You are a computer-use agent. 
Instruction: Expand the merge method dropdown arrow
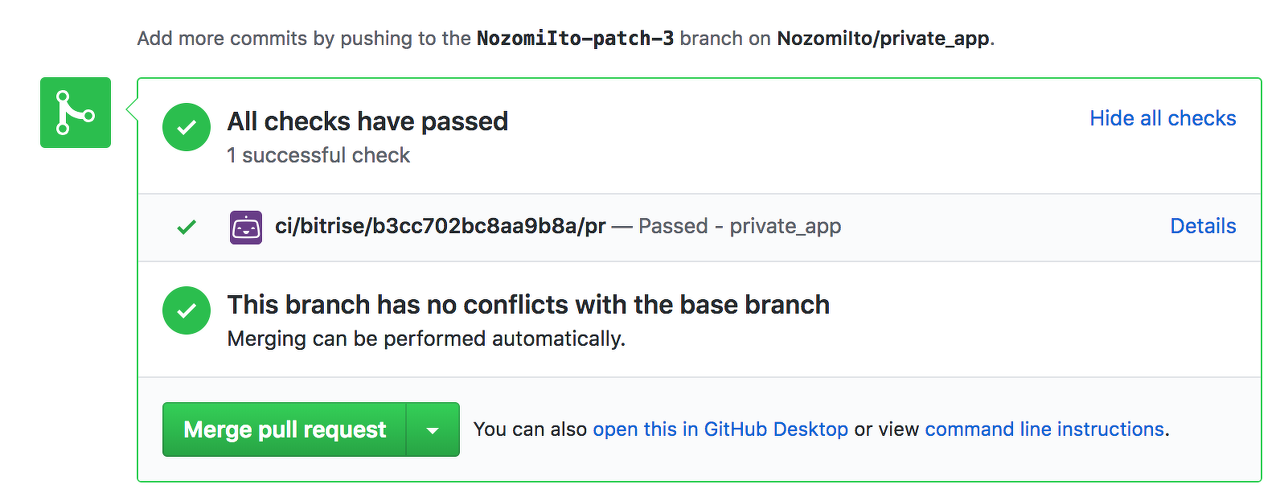click(433, 429)
